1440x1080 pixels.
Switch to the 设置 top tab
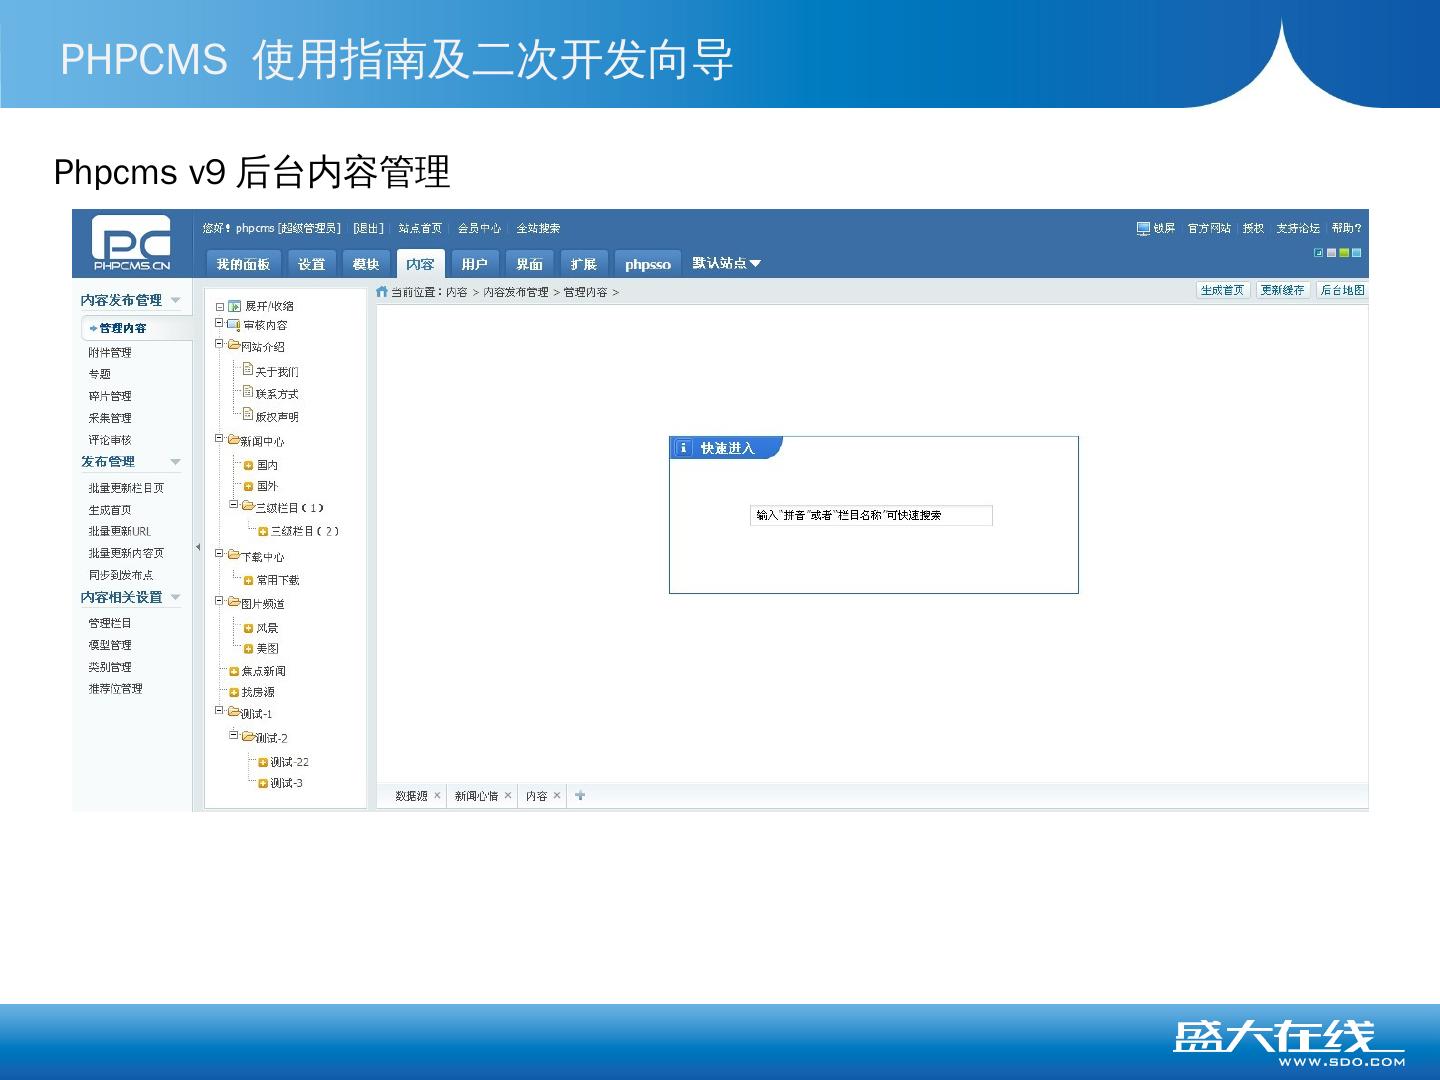tap(312, 264)
